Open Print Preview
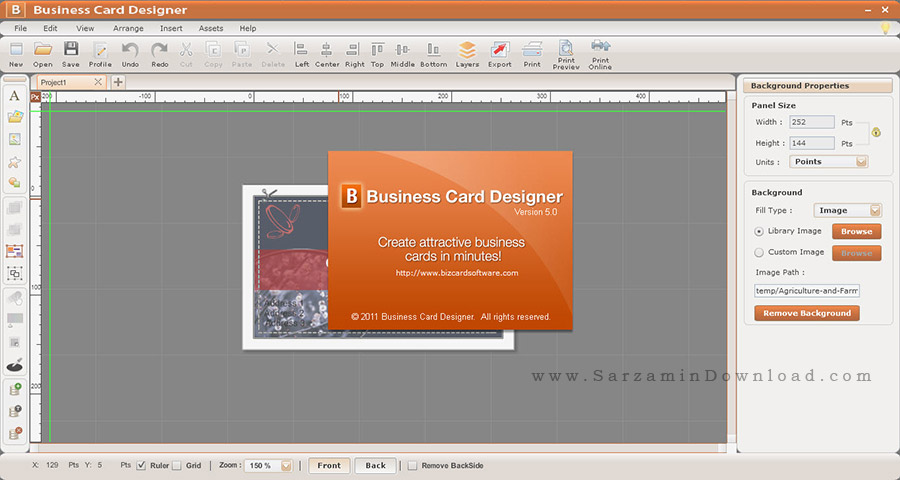 (x=566, y=55)
